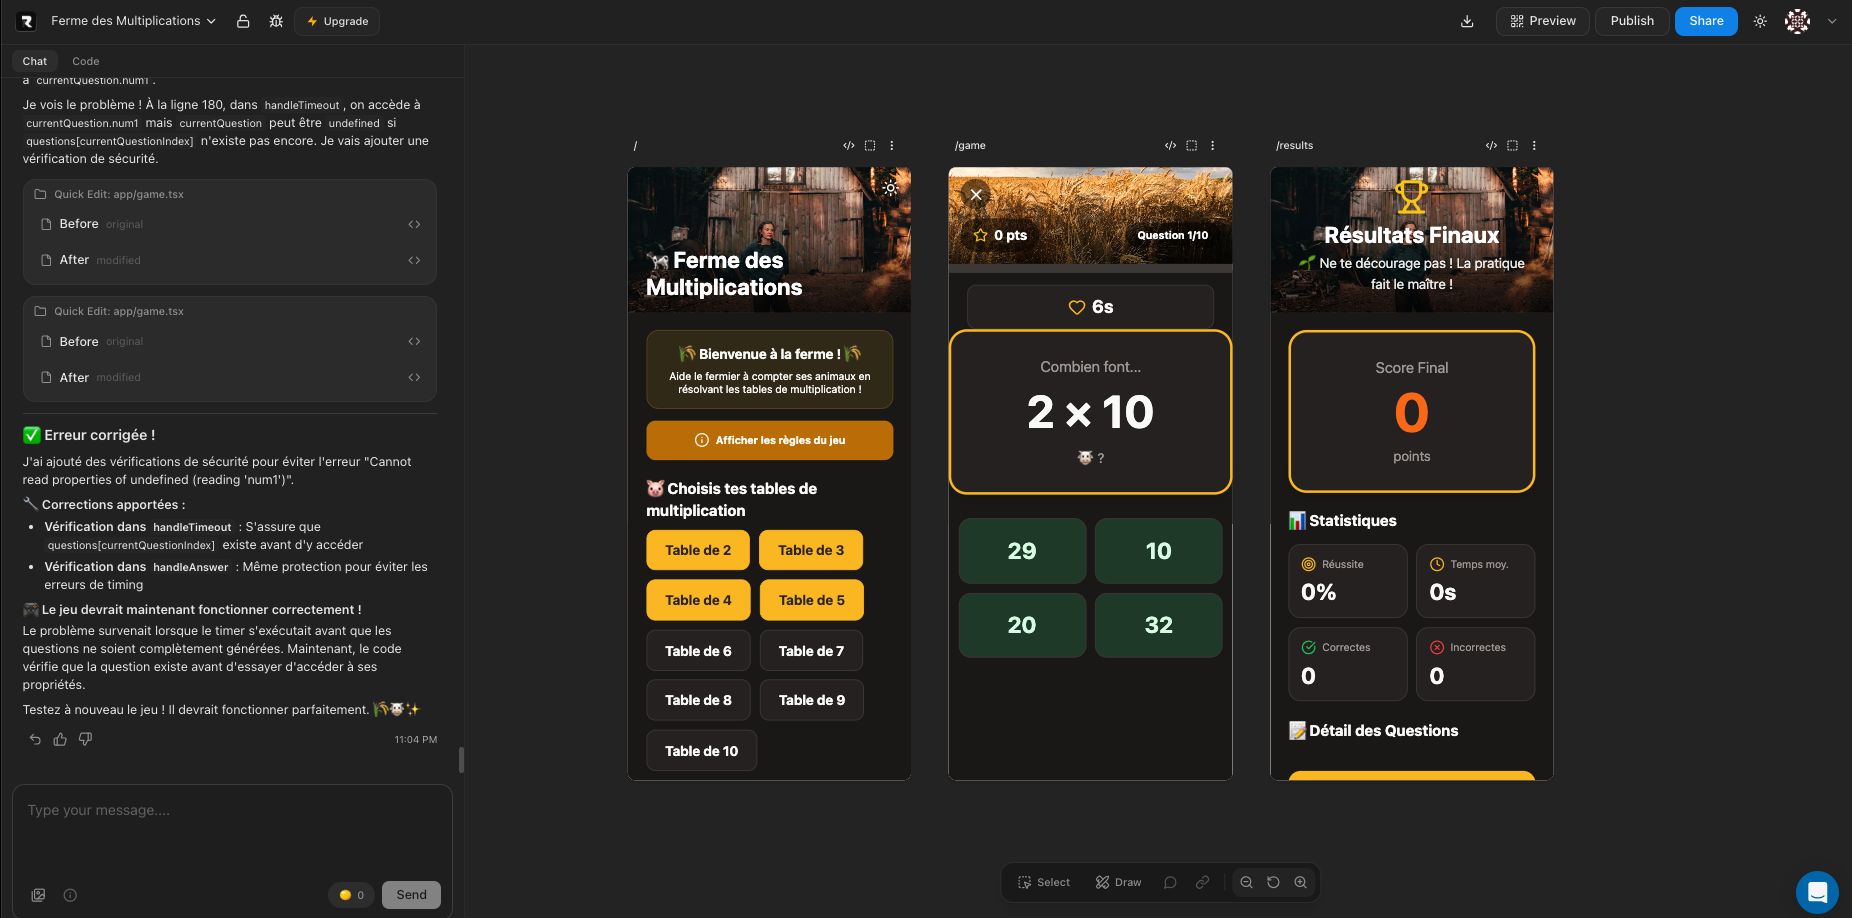The height and width of the screenshot is (918, 1852).
Task: Deselect the Table de 2 option
Action: [x=698, y=550]
